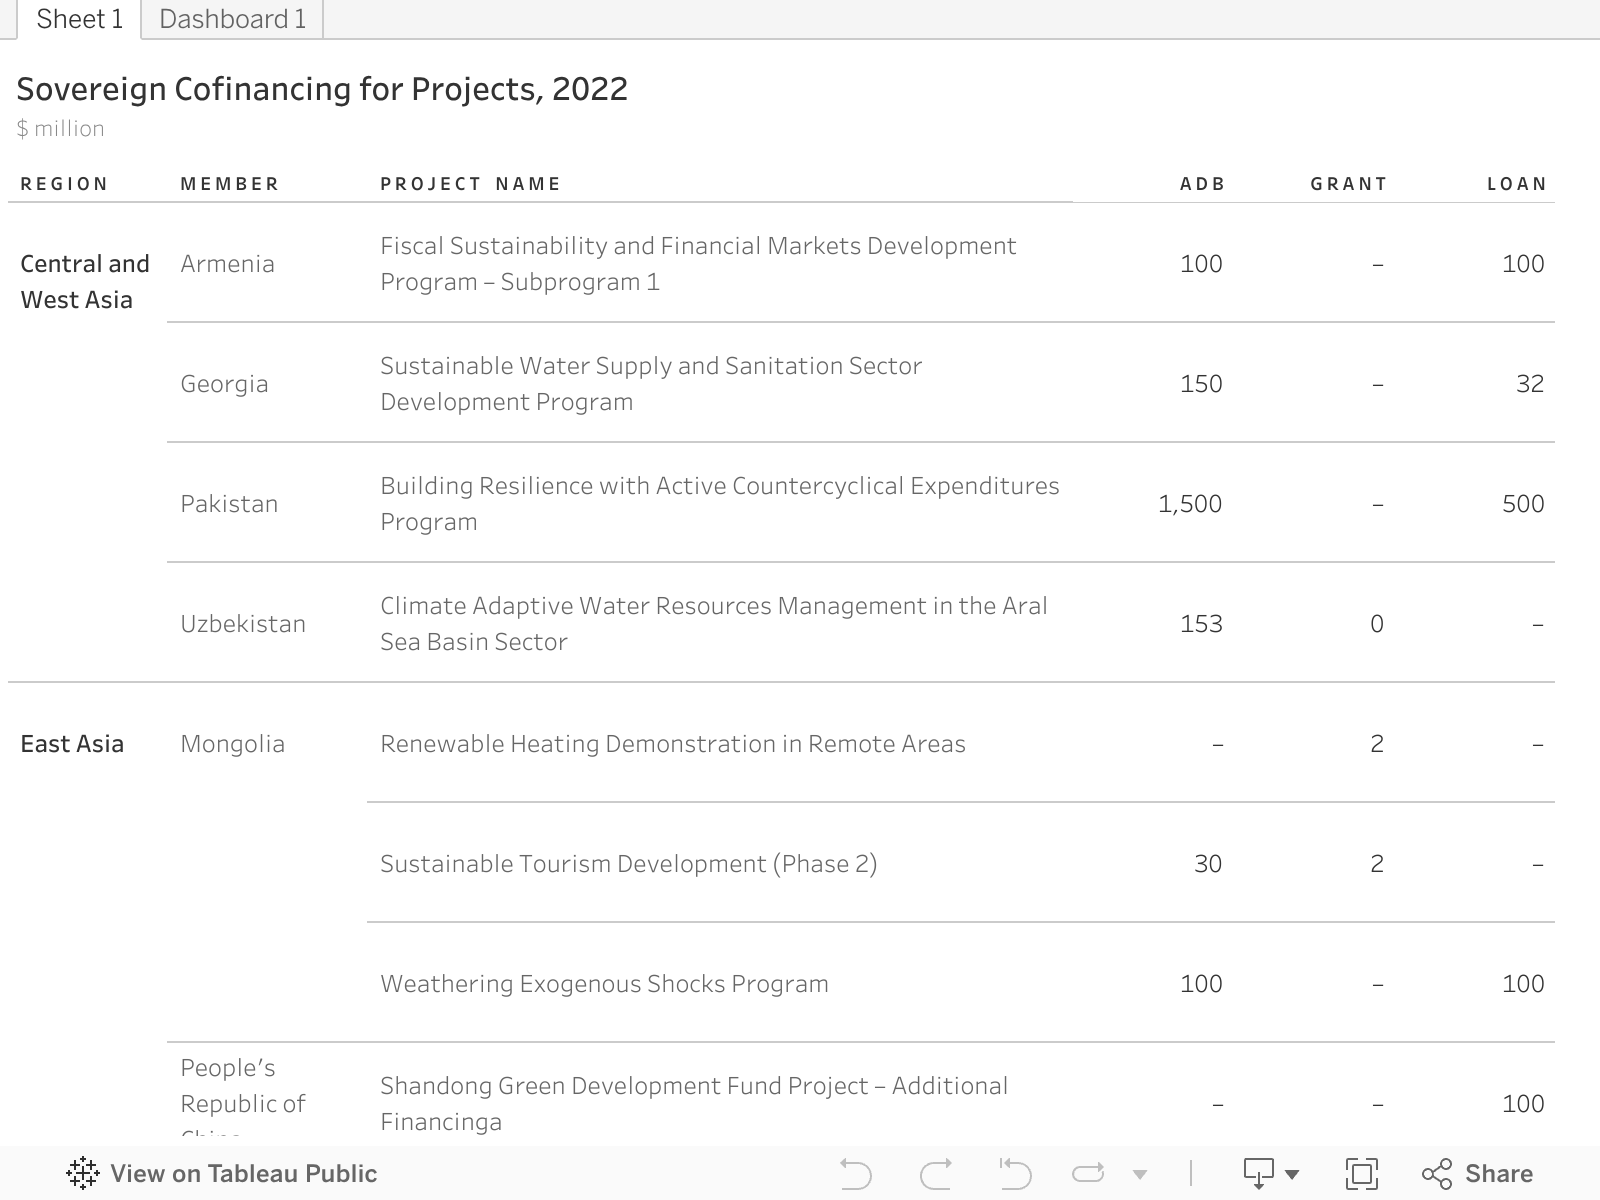Switch to the Dashboard 1 tab

[x=232, y=19]
